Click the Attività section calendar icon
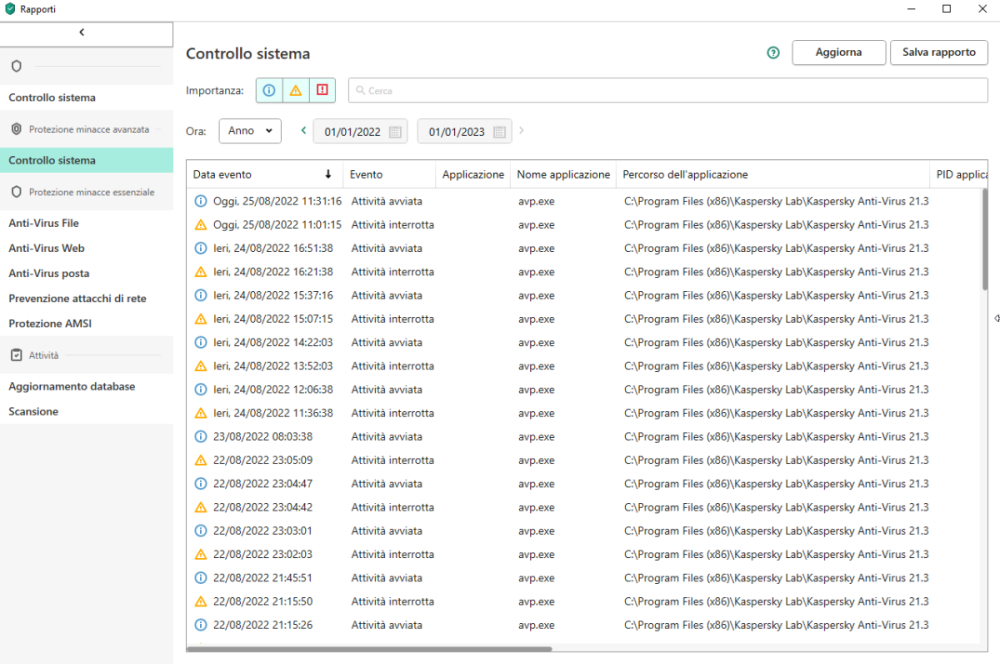 coord(16,355)
